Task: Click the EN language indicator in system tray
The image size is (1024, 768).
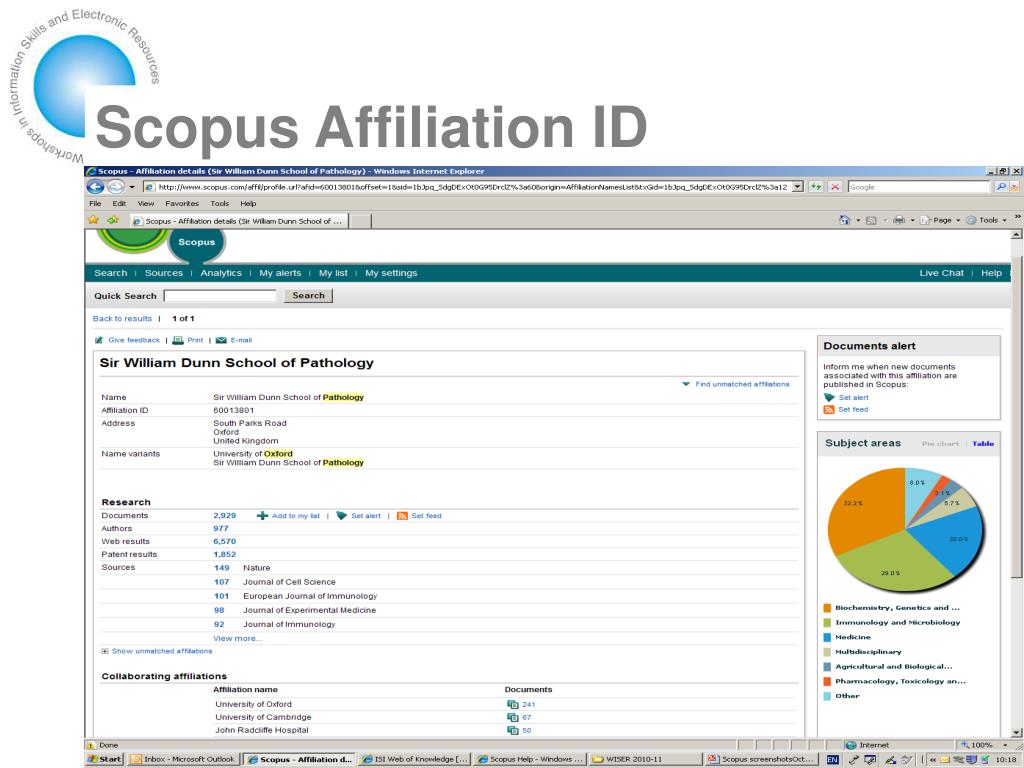Action: point(833,760)
